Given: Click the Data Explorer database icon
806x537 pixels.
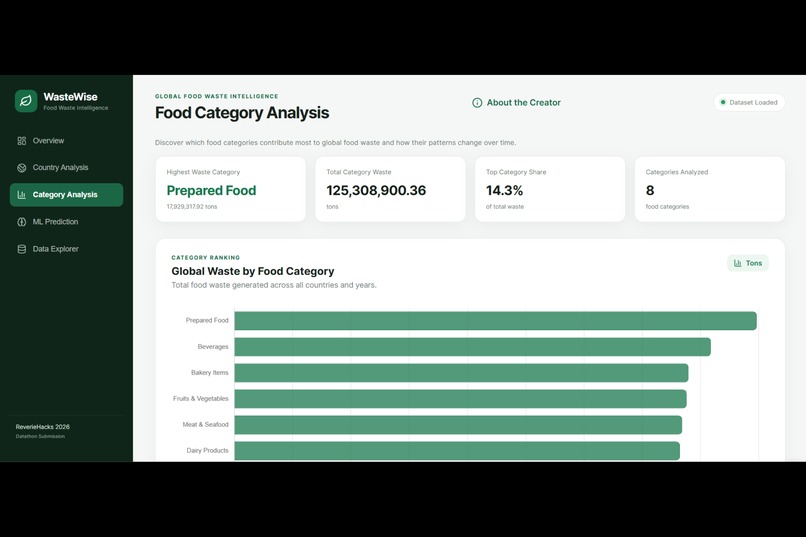Looking at the screenshot, I should [22, 249].
